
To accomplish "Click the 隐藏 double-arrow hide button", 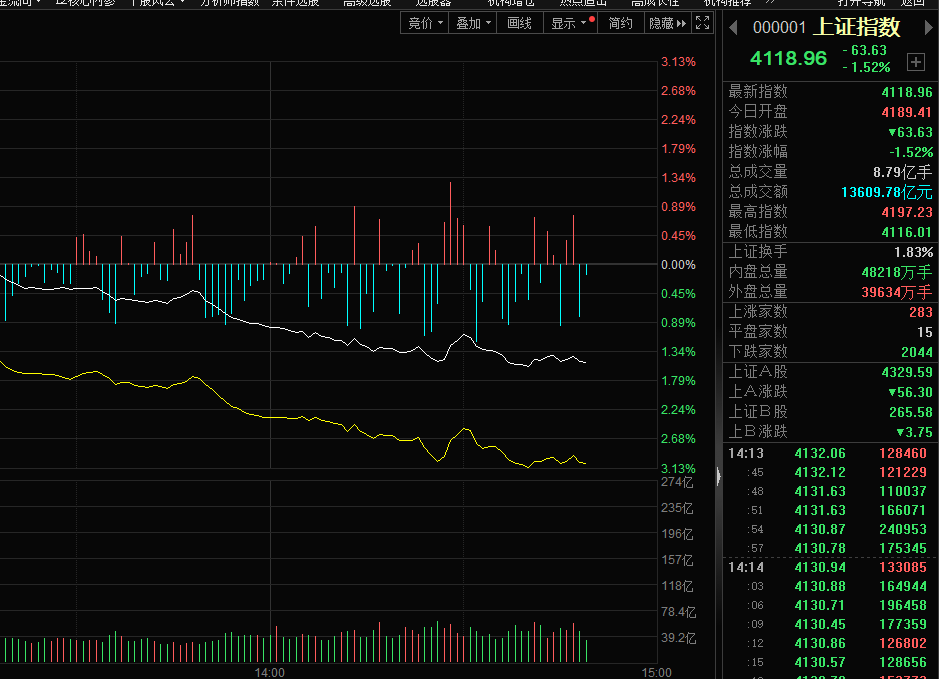I will [667, 23].
